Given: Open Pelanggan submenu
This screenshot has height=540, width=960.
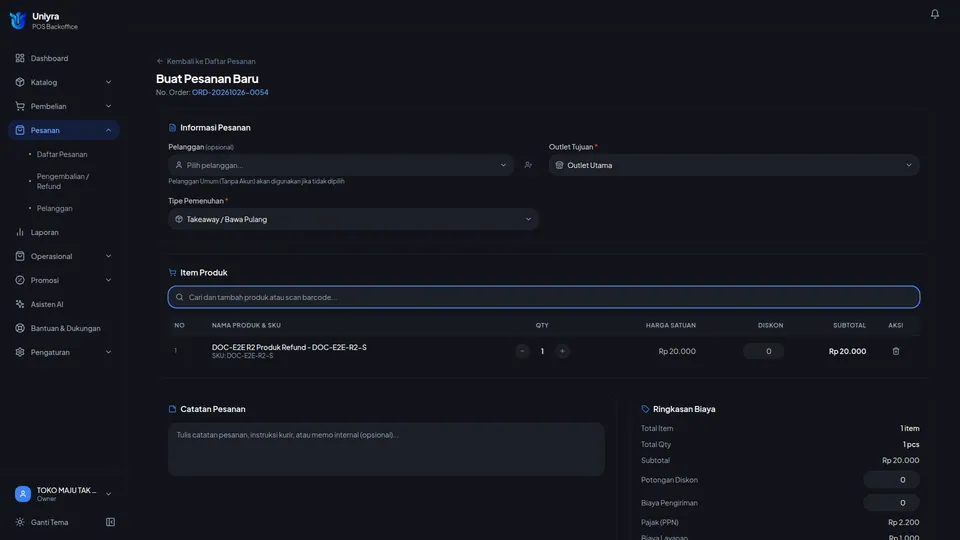Looking at the screenshot, I should [x=54, y=208].
